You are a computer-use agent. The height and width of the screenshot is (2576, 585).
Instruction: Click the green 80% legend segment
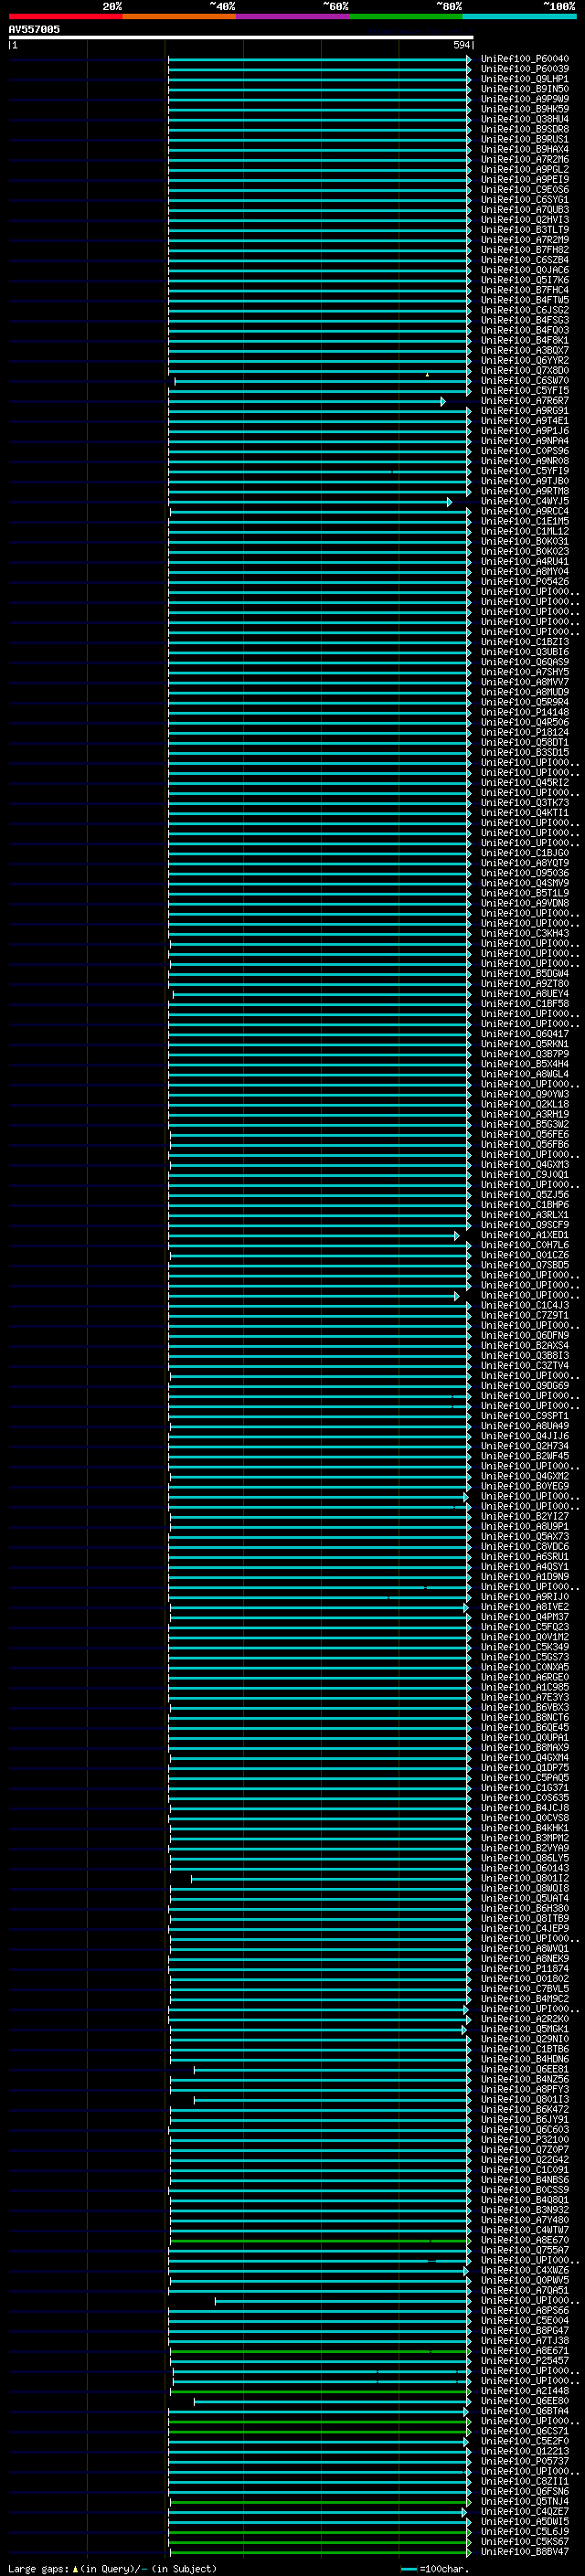click(x=406, y=16)
